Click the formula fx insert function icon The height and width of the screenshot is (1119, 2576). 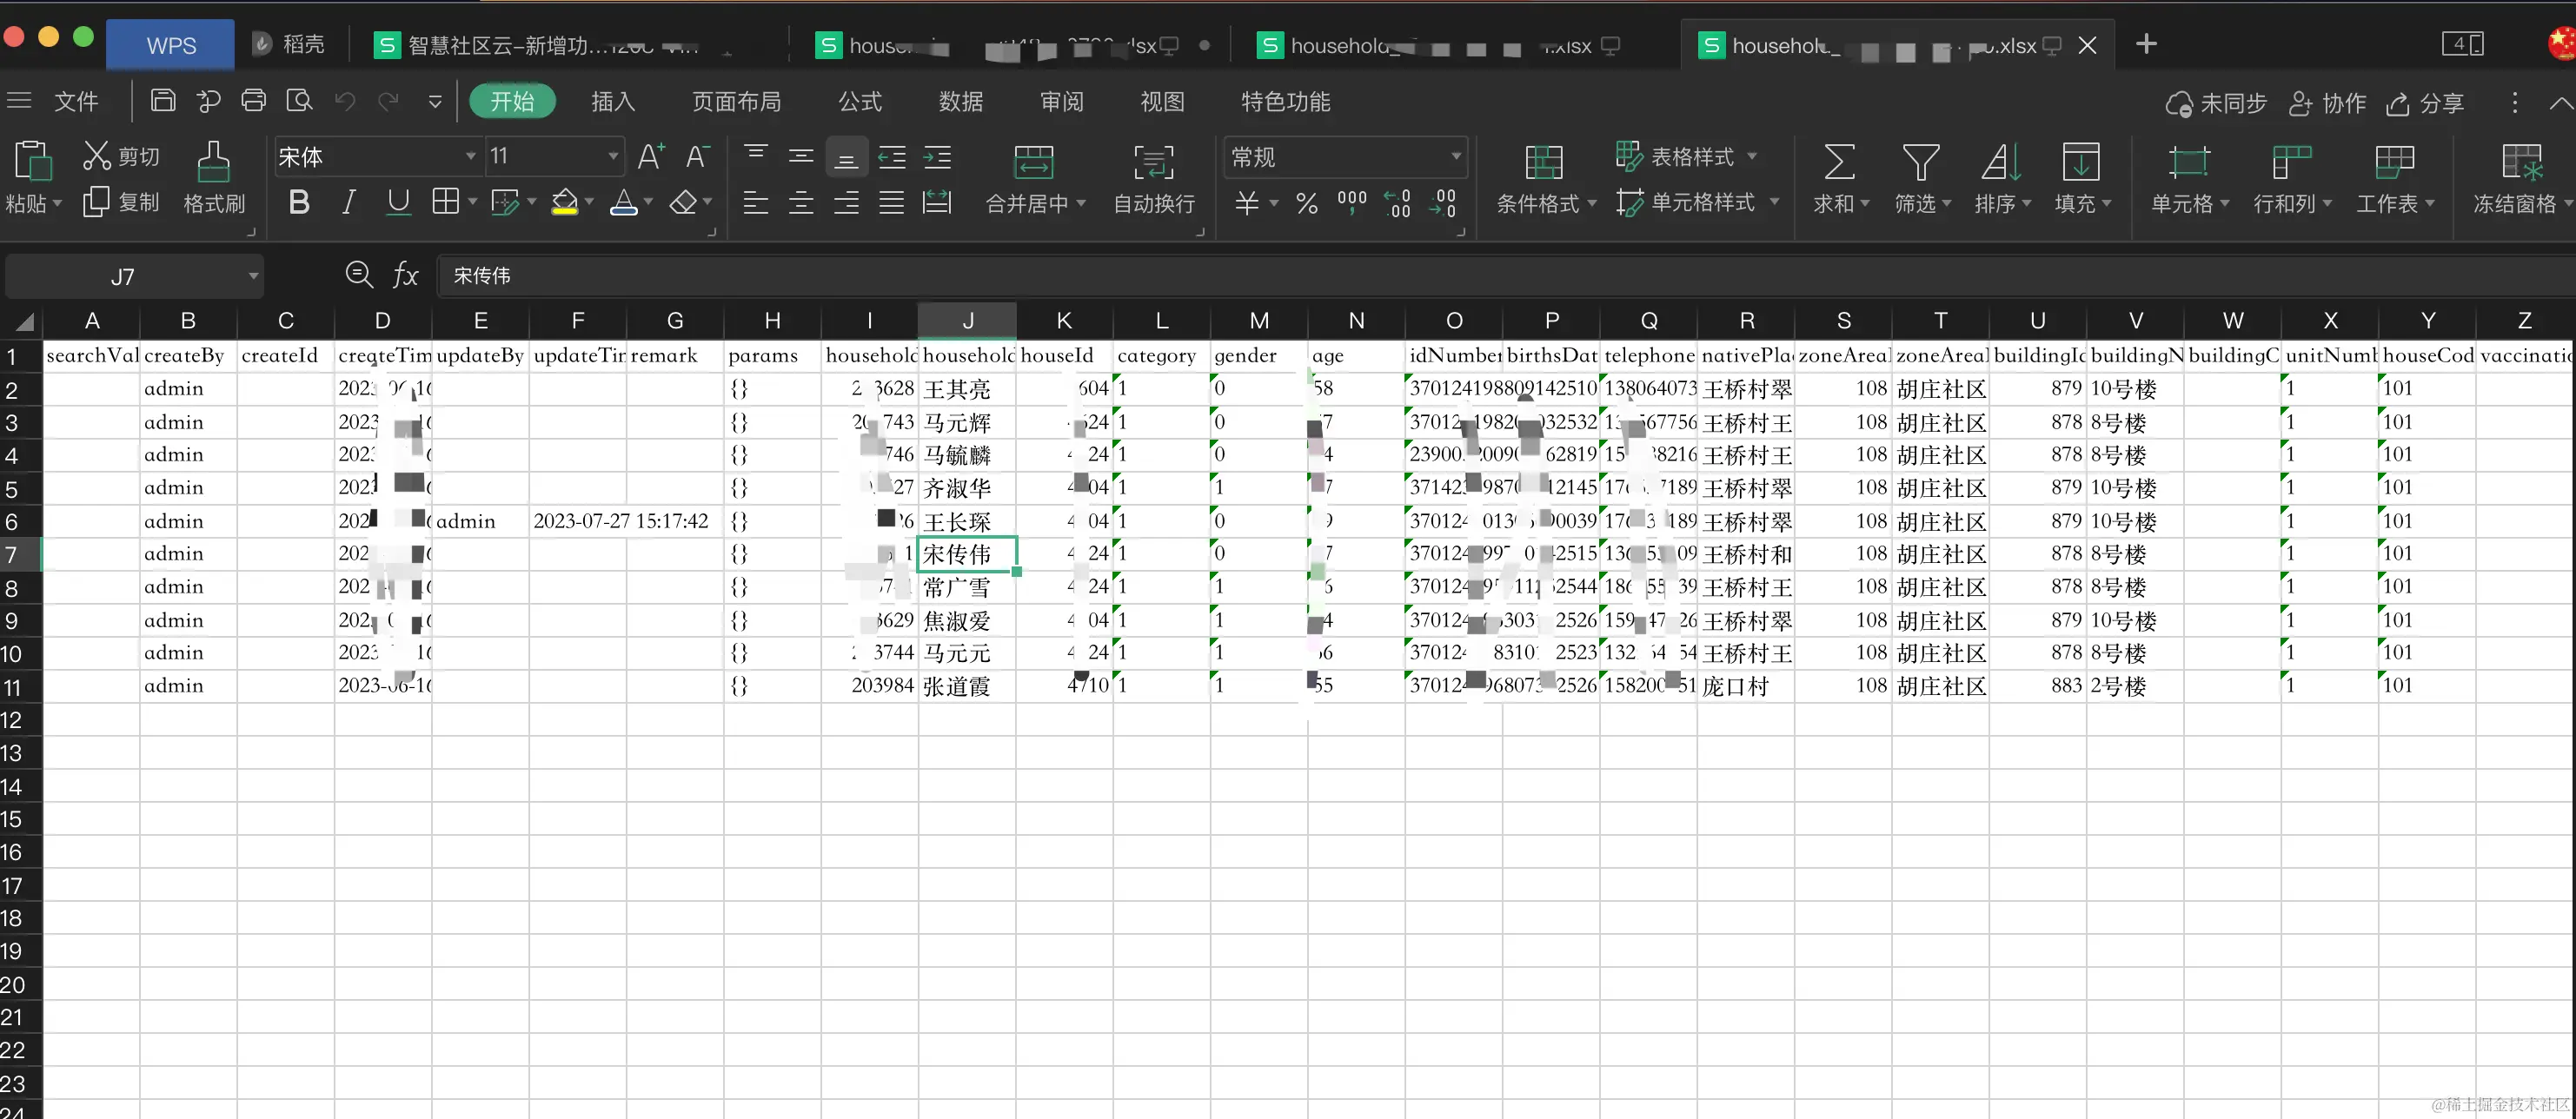pos(405,275)
